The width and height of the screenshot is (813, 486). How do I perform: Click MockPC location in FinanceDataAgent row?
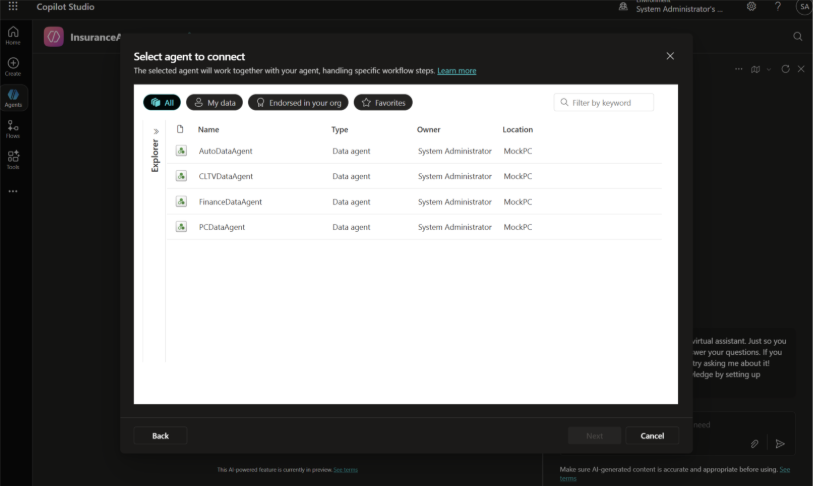pos(517,202)
